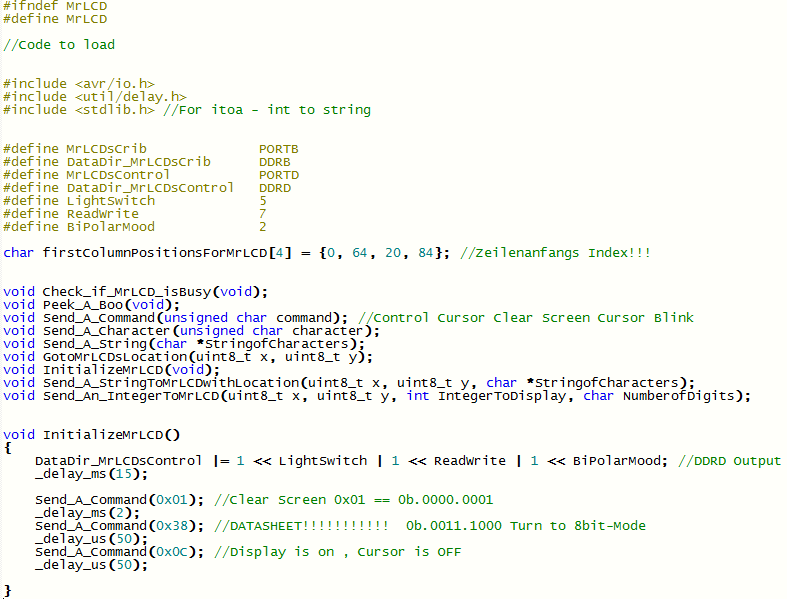The height and width of the screenshot is (599, 787).
Task: Click the LightSwitch define name
Action: point(111,201)
